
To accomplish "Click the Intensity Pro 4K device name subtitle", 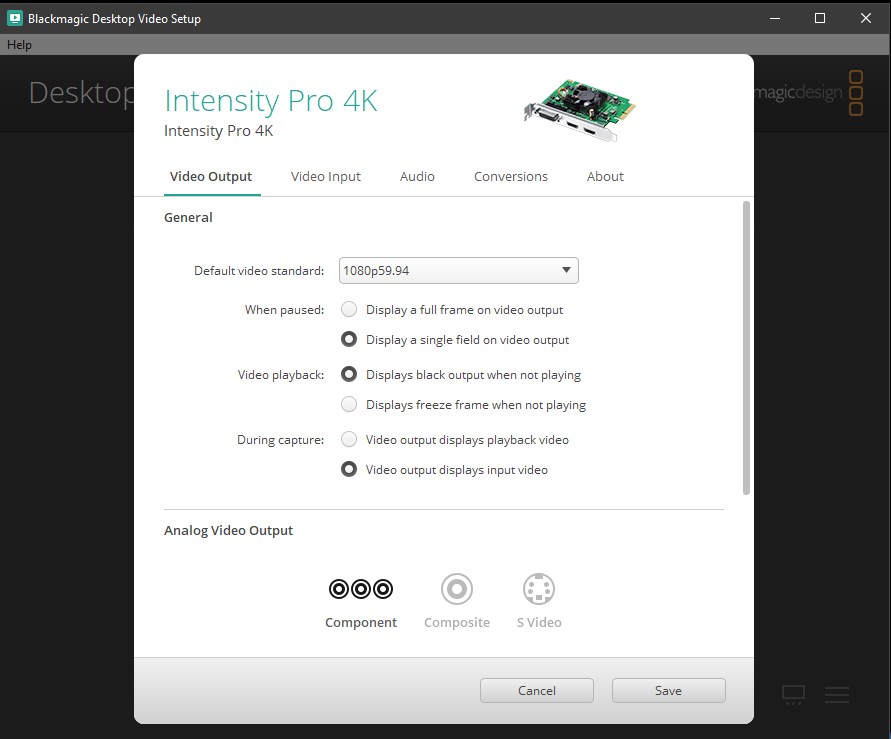I will (219, 131).
